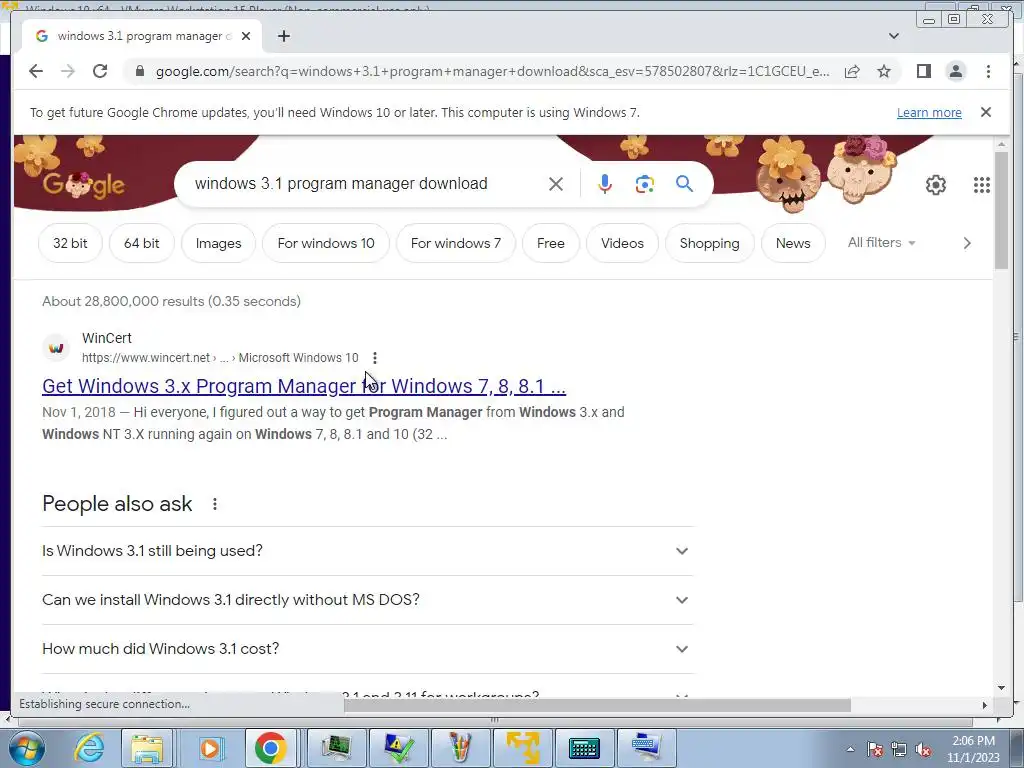
Task: Switch to the Videos filter
Action: (622, 243)
